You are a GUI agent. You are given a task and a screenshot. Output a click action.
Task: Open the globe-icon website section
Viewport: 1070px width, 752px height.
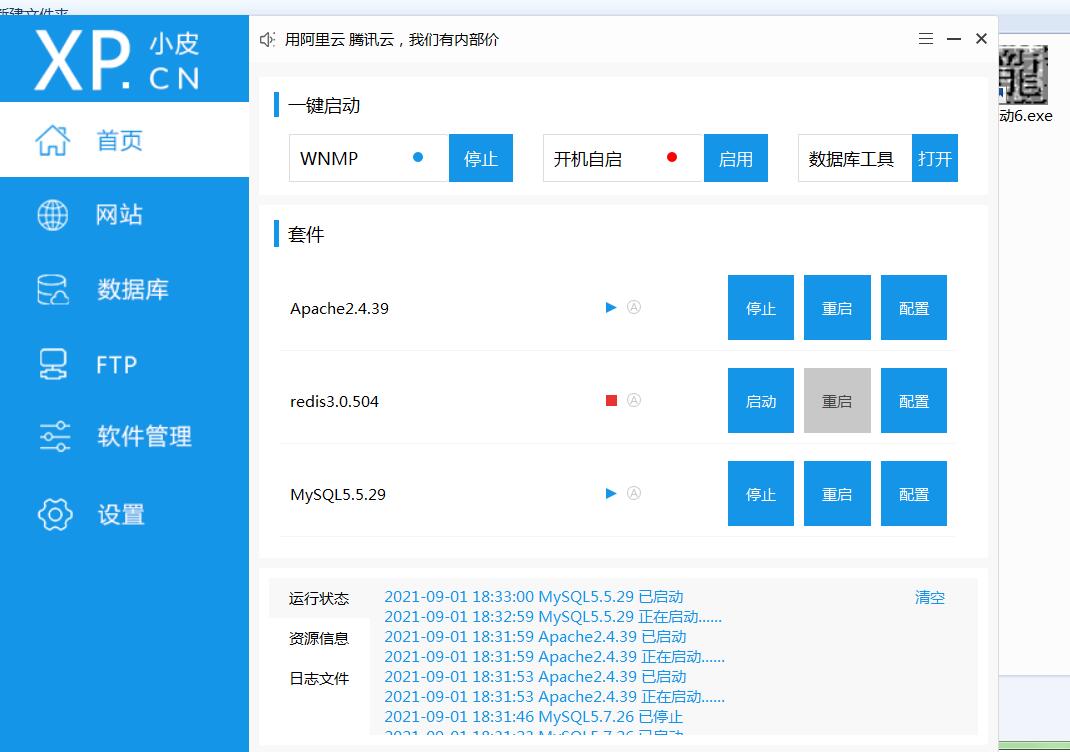click(x=53, y=215)
